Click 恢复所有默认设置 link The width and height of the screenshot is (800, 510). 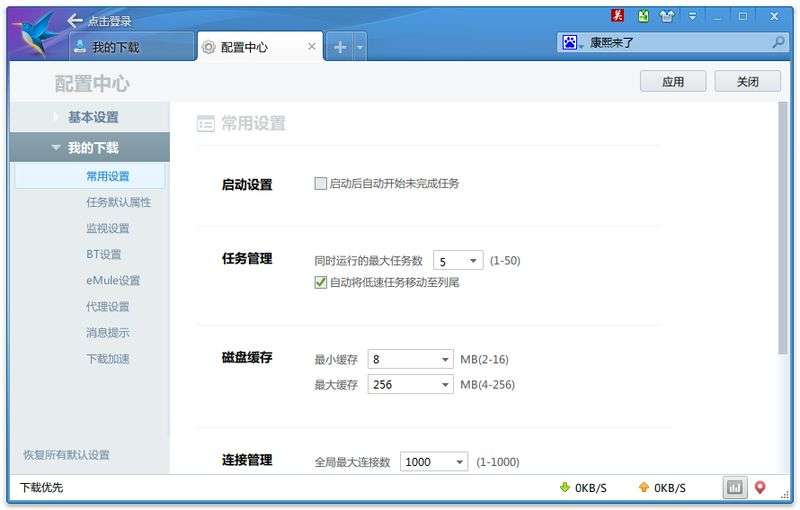pyautogui.click(x=66, y=455)
